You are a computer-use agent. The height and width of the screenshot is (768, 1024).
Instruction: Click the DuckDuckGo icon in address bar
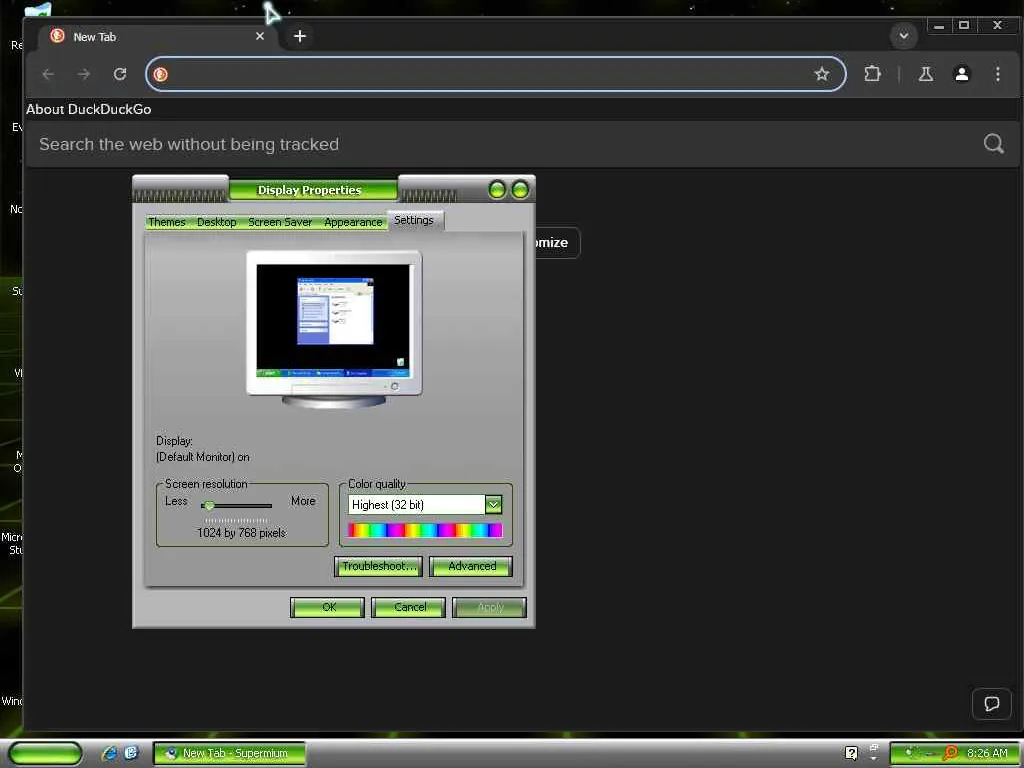(x=161, y=74)
